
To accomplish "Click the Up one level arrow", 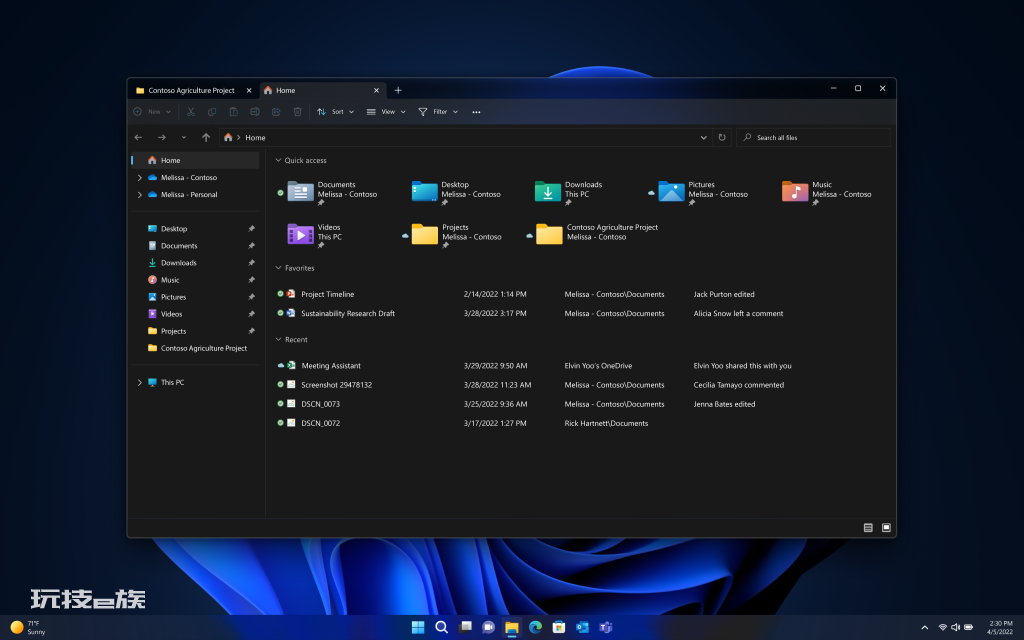I will tap(206, 137).
